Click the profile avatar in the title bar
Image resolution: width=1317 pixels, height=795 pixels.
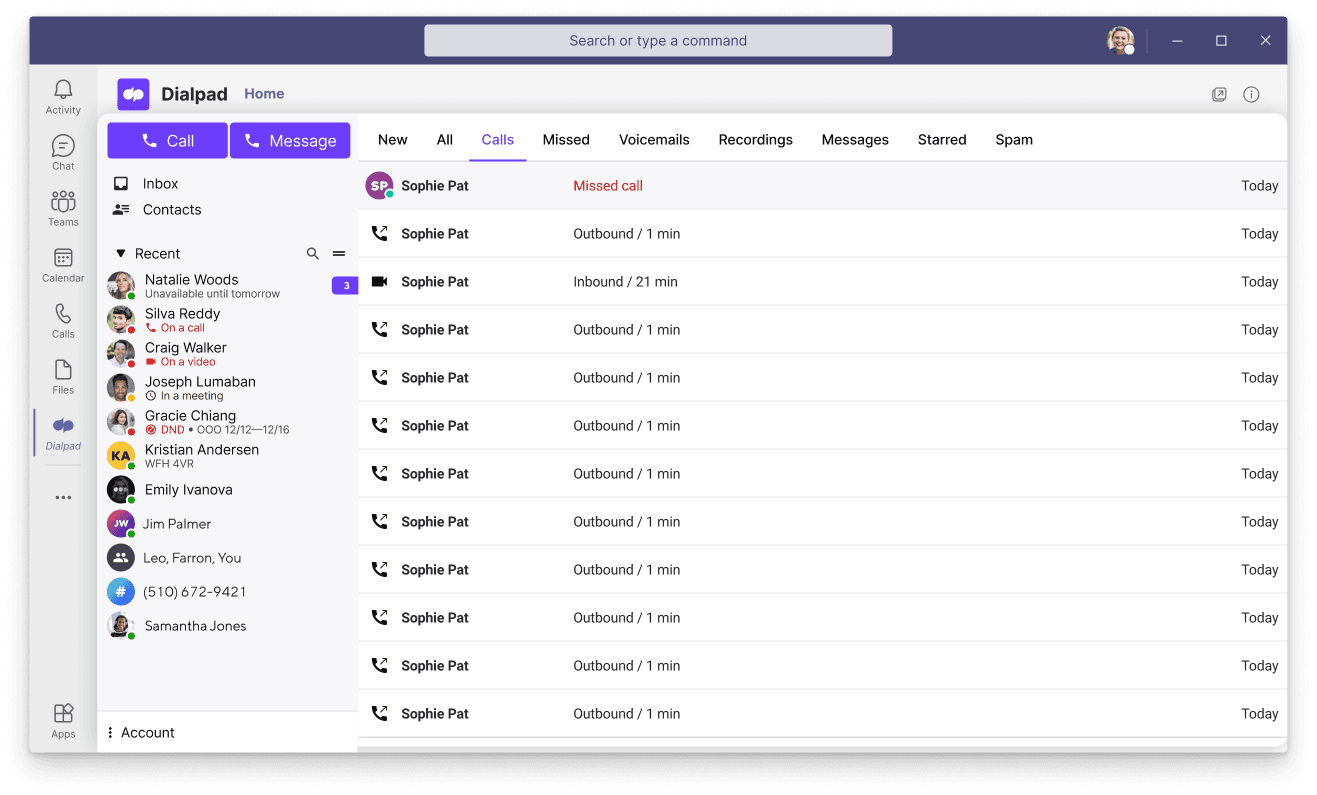[x=1120, y=40]
